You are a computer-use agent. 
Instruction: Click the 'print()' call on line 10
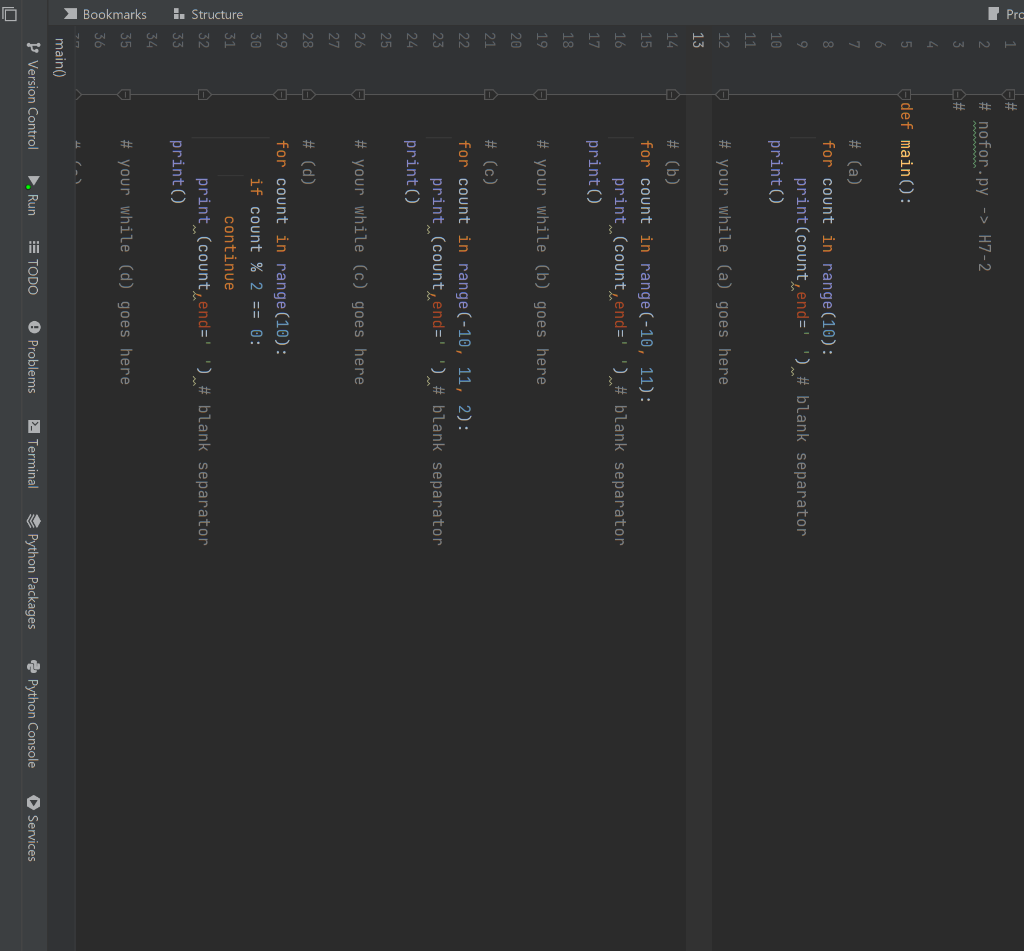(775, 171)
